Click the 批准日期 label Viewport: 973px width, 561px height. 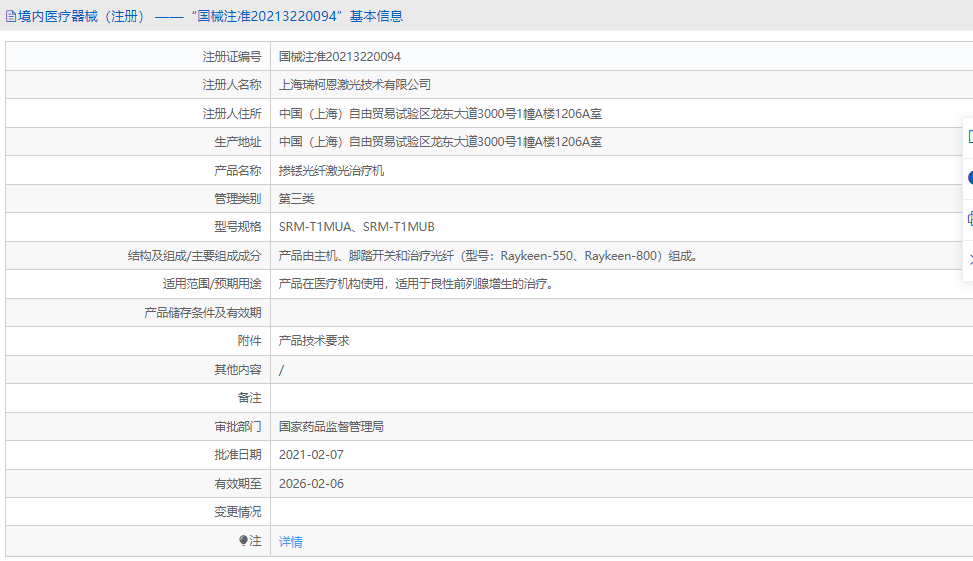tap(238, 454)
